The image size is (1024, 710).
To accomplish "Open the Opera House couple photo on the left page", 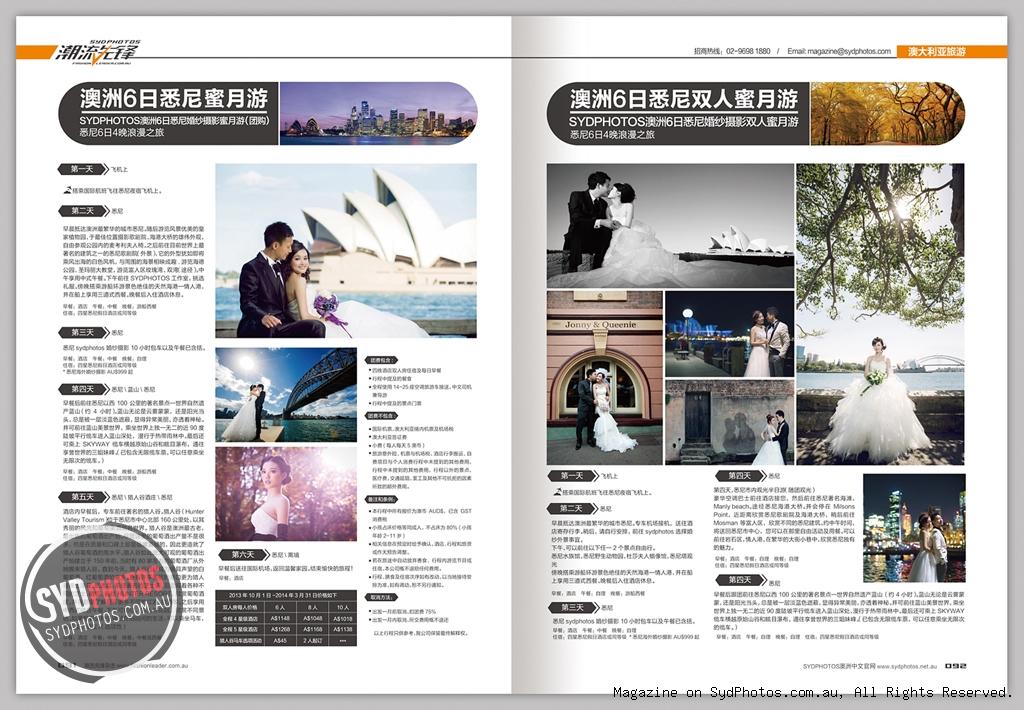I will 346,250.
